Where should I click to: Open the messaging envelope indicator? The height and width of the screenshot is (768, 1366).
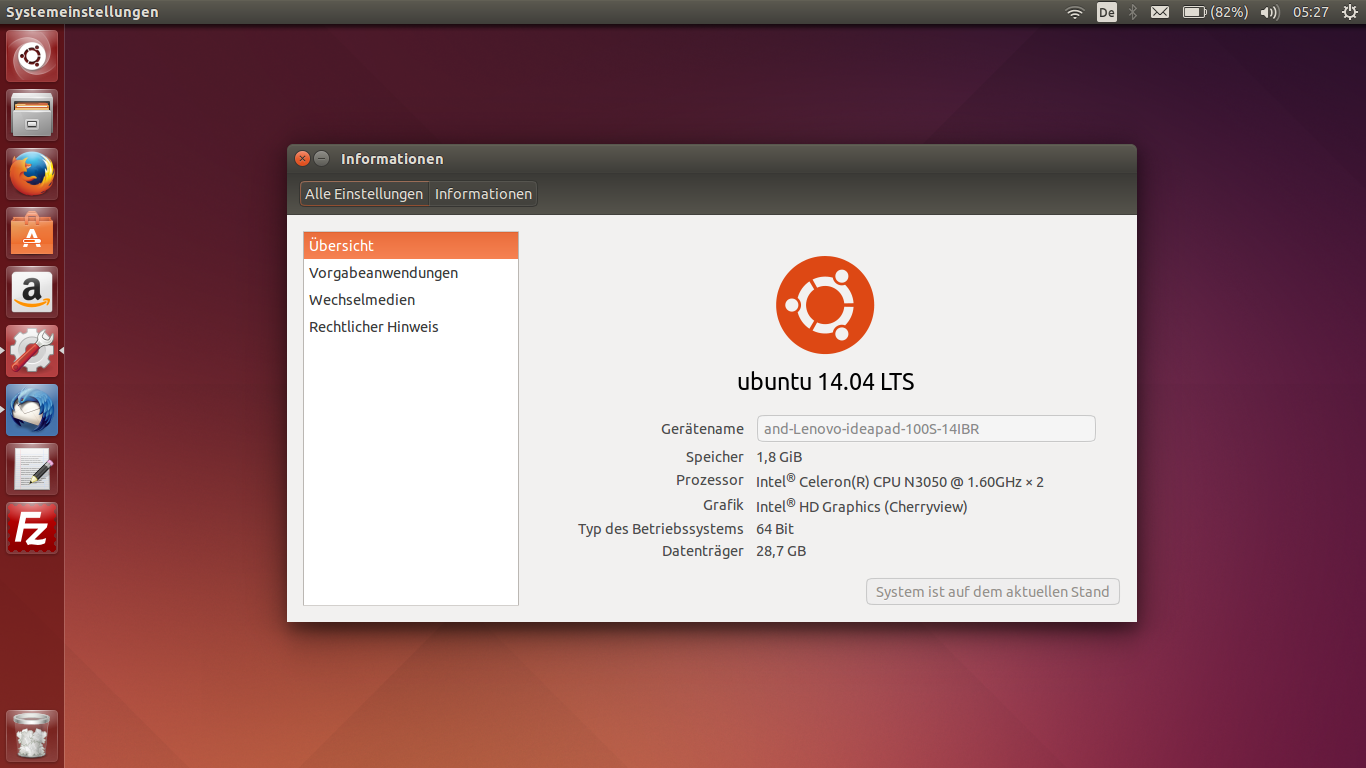(x=1160, y=12)
